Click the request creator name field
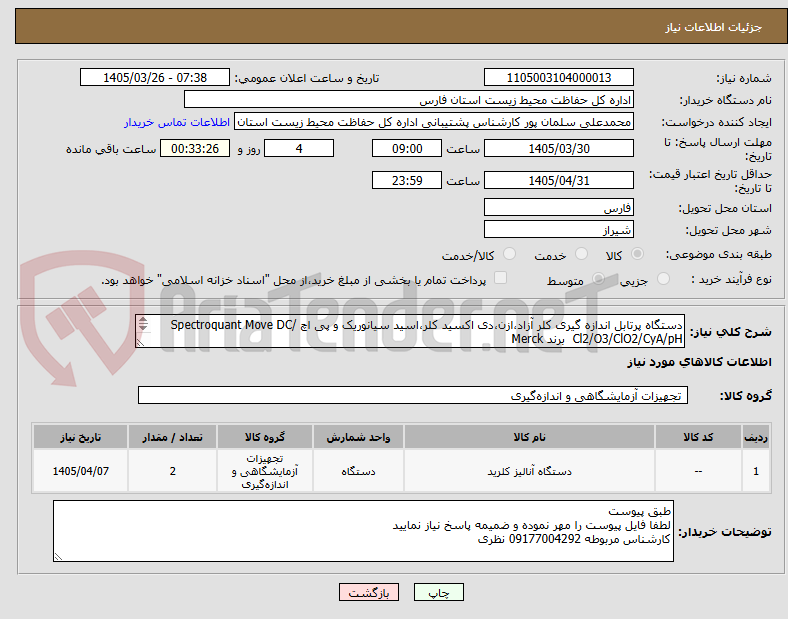Viewport: 788px width, 619px height. (434, 122)
